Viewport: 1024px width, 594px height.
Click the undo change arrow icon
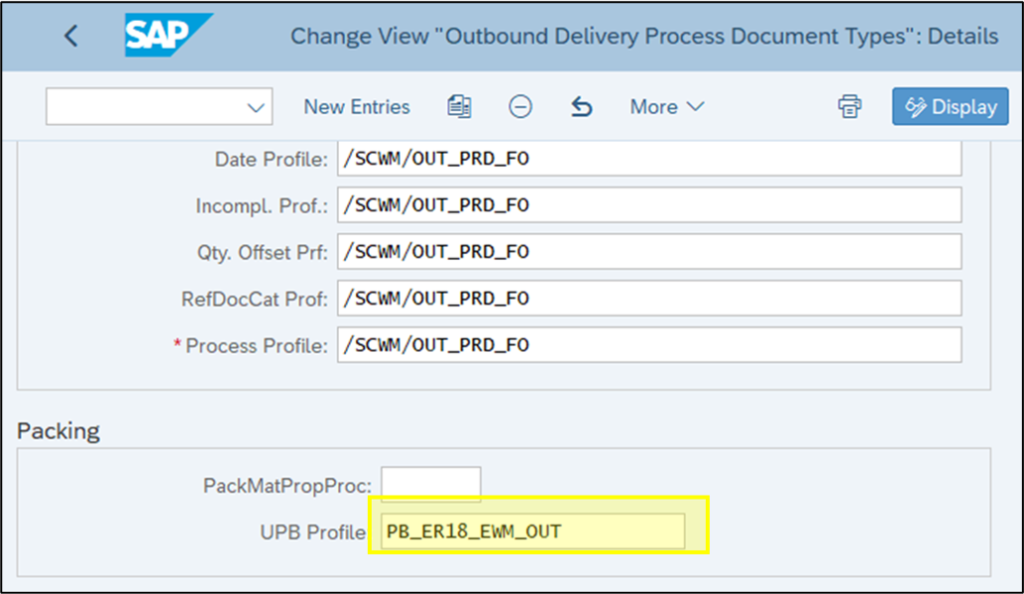pos(581,106)
